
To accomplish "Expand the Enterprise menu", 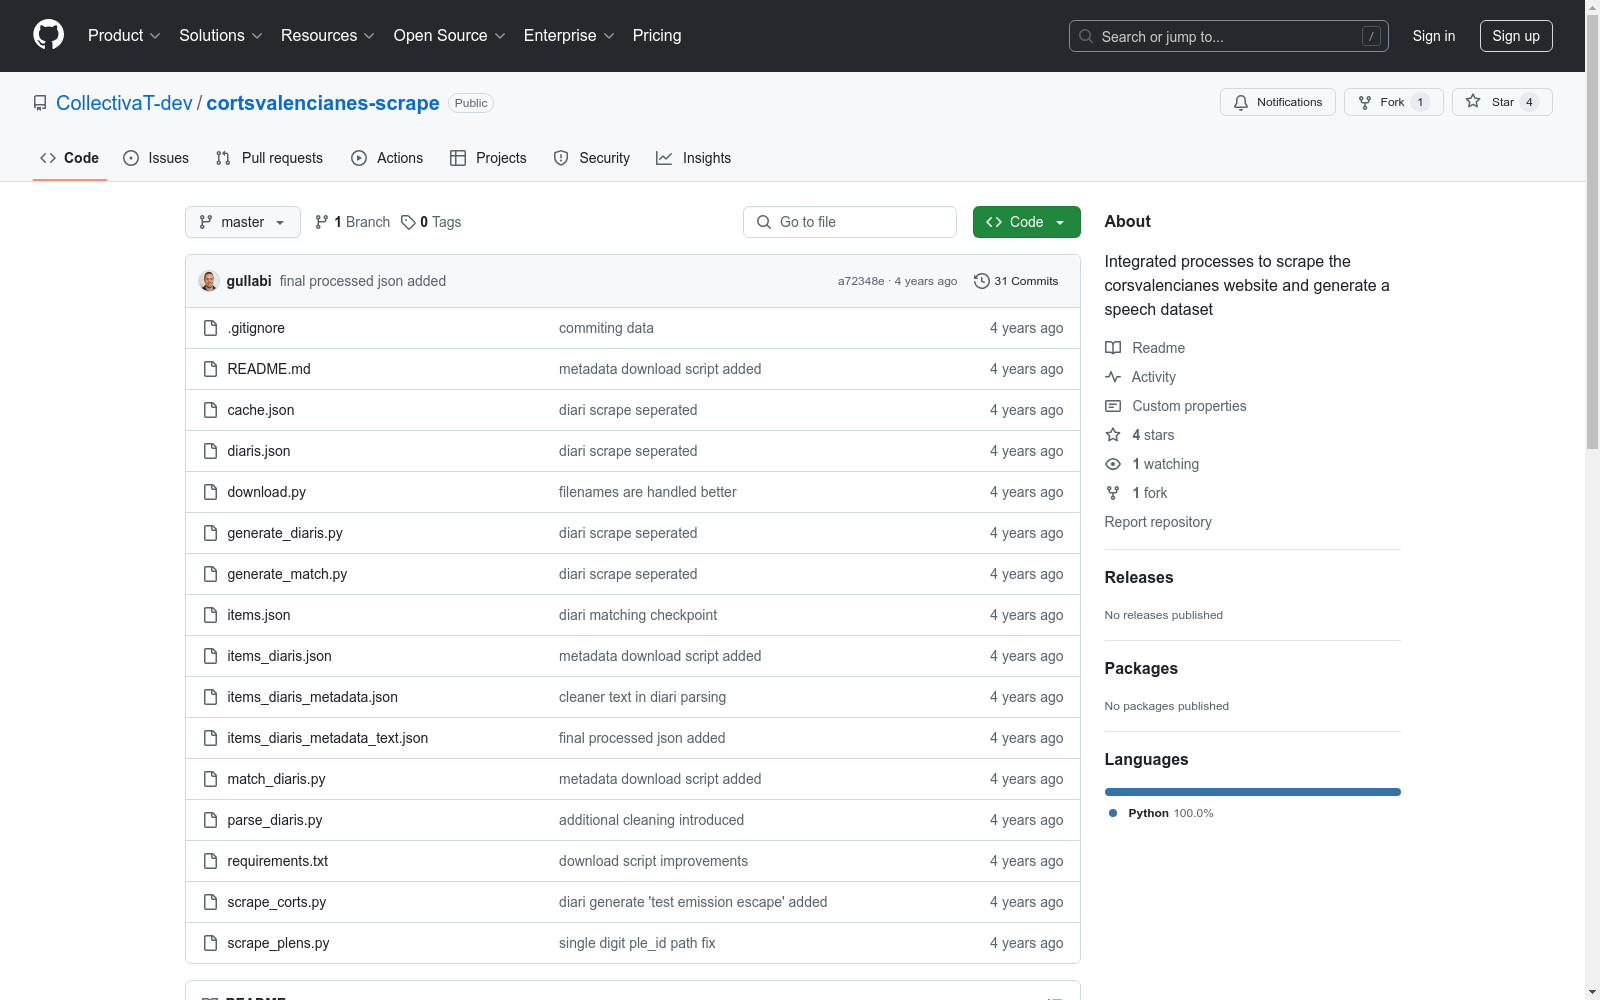I will (569, 36).
